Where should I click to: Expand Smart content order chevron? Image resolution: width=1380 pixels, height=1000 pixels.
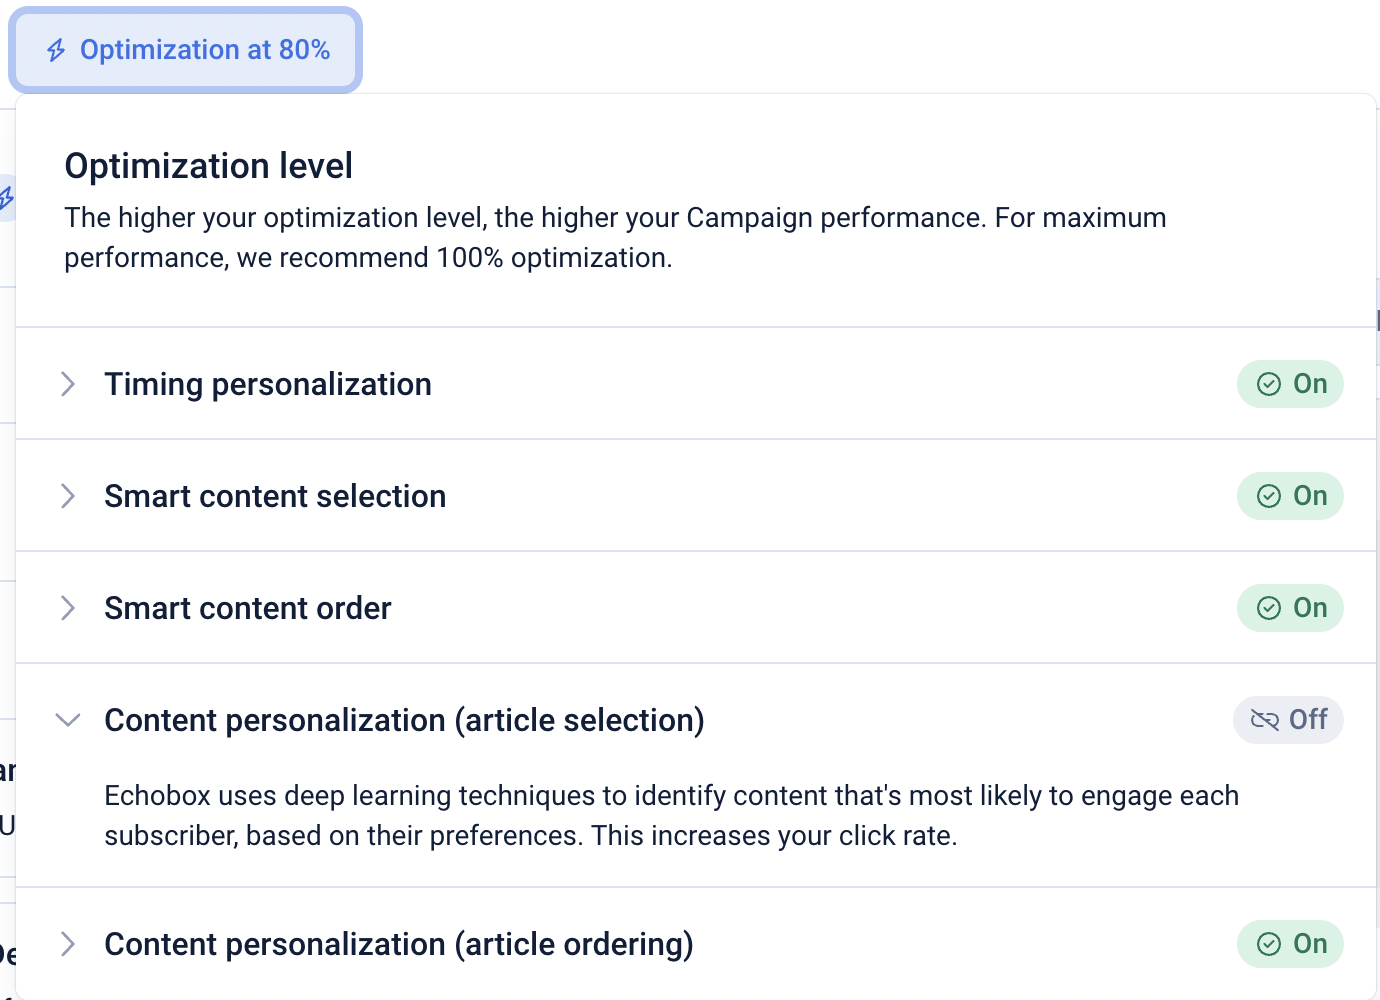click(68, 608)
